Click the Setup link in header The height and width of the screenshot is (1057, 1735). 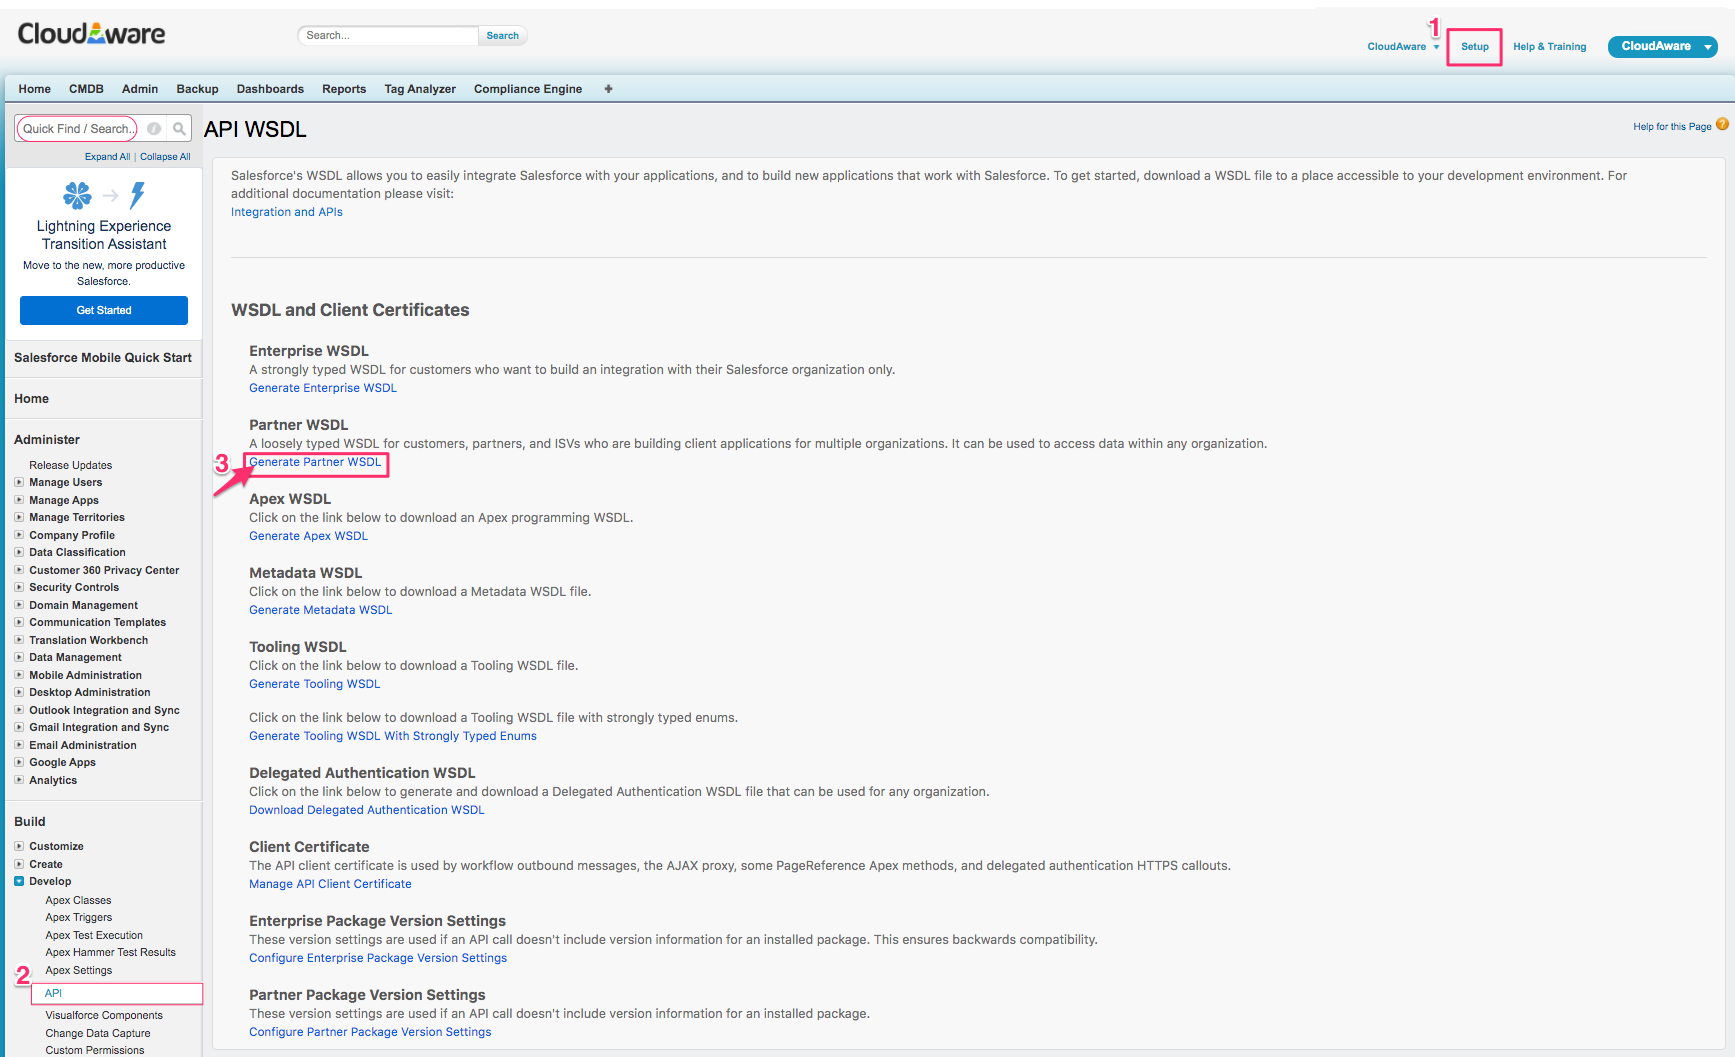pos(1474,47)
